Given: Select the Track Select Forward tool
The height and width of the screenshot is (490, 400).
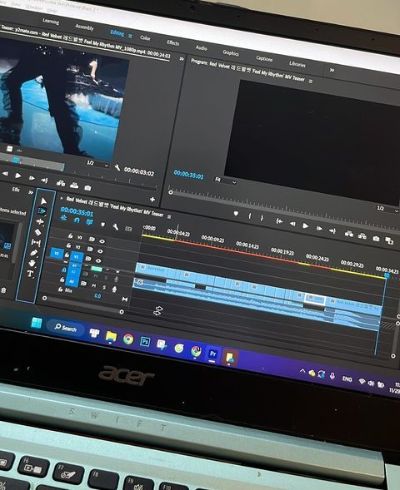Looking at the screenshot, I should tap(42, 211).
